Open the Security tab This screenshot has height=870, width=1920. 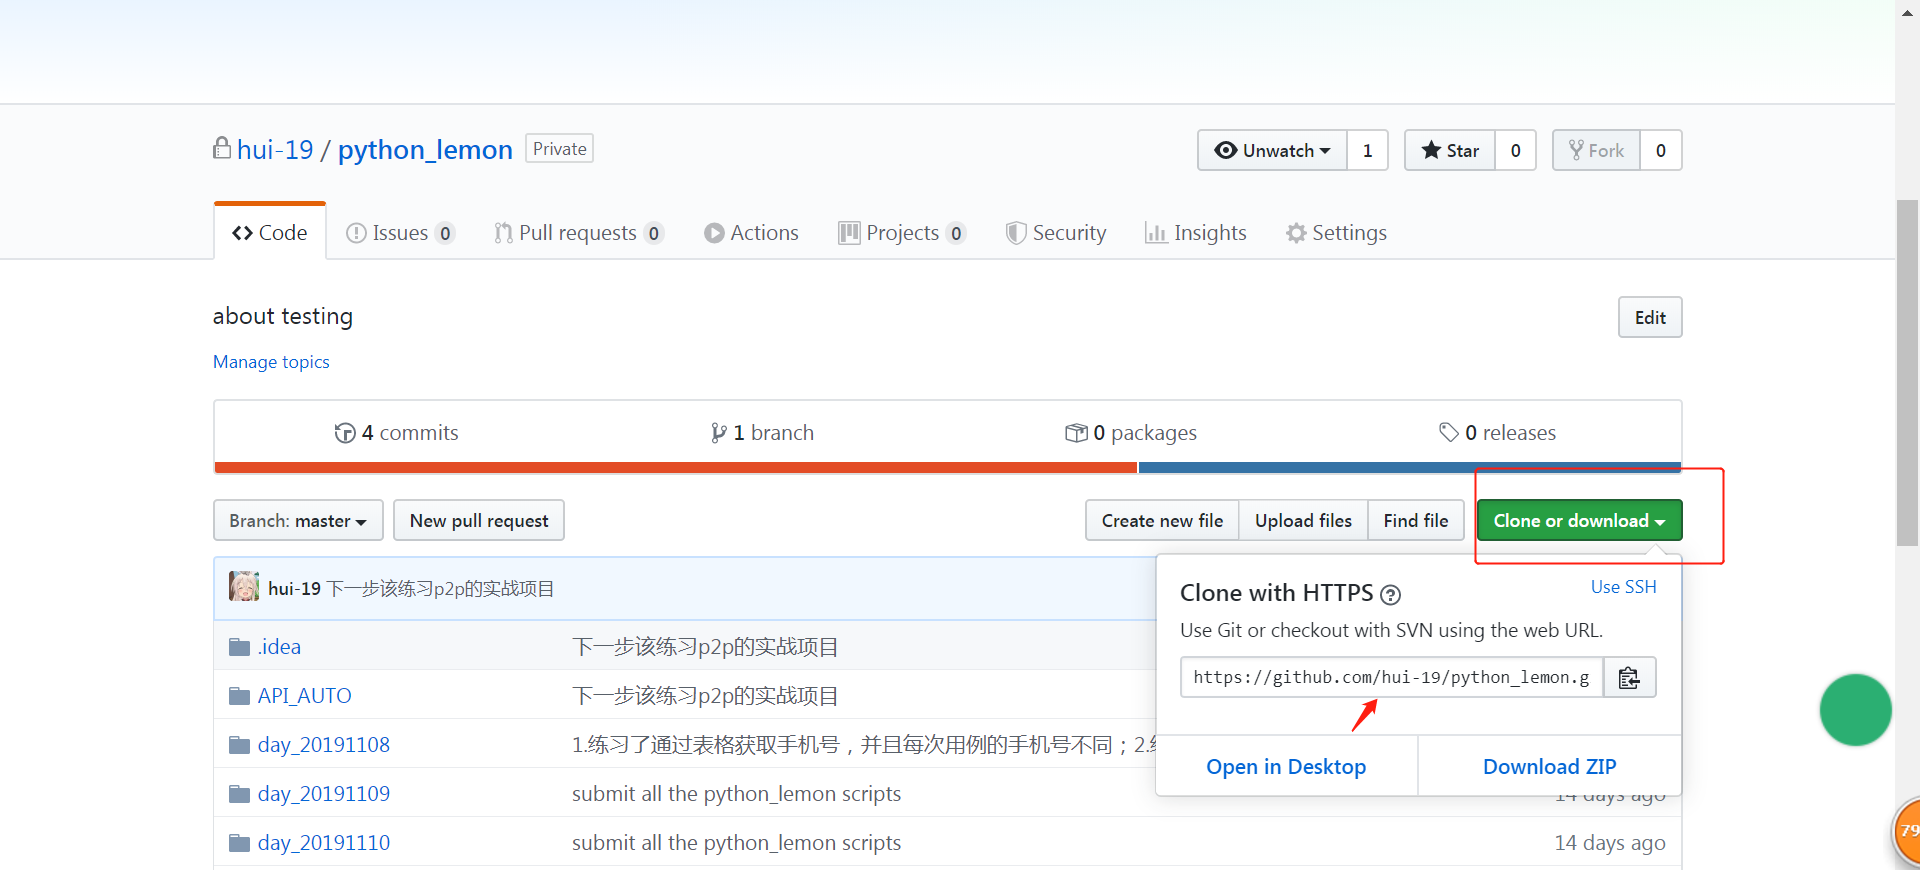[1056, 233]
